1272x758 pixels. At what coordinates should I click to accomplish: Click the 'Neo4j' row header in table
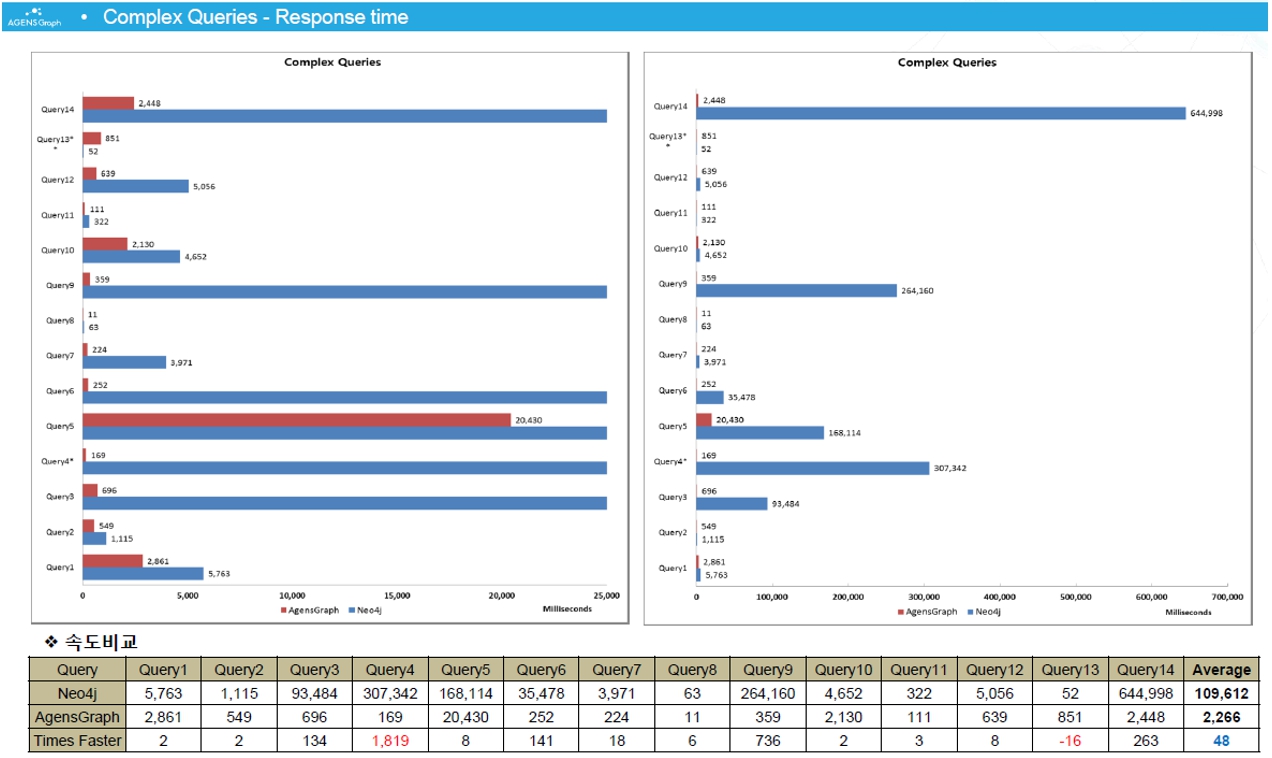[77, 693]
